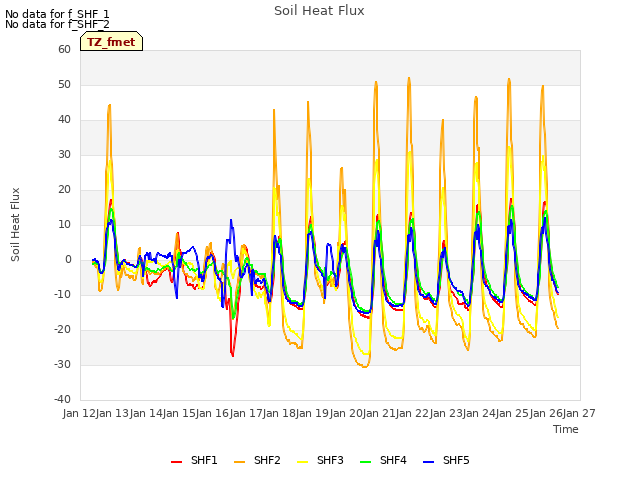Click the yellow SHF3 legend swatch

click(302, 462)
